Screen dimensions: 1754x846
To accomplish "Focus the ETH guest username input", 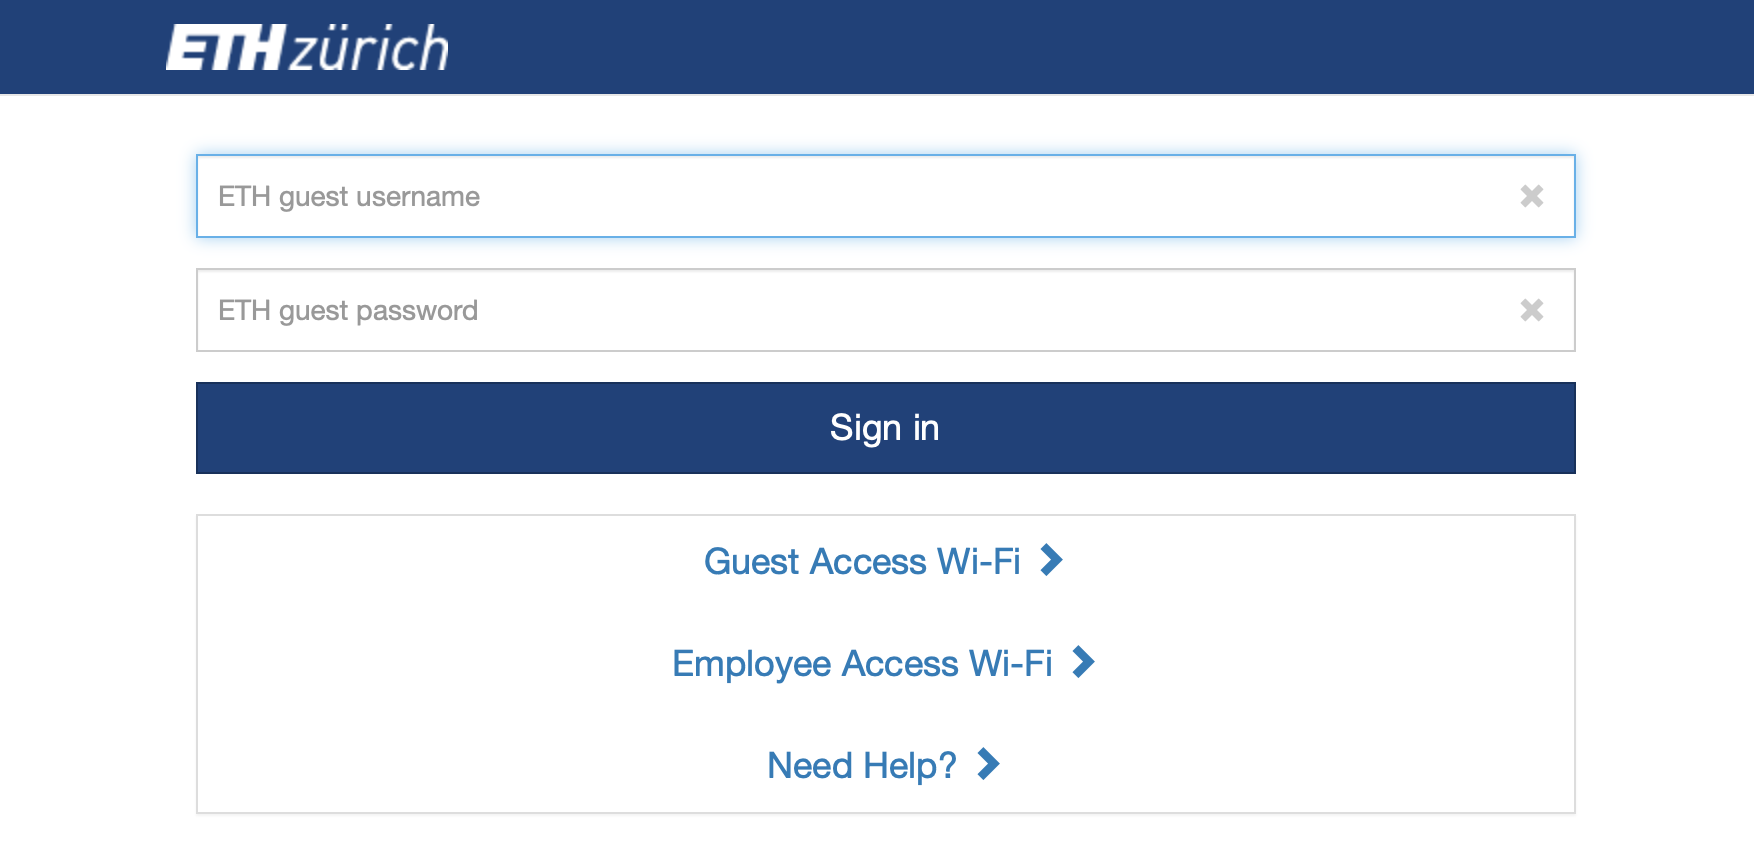I will pos(886,196).
